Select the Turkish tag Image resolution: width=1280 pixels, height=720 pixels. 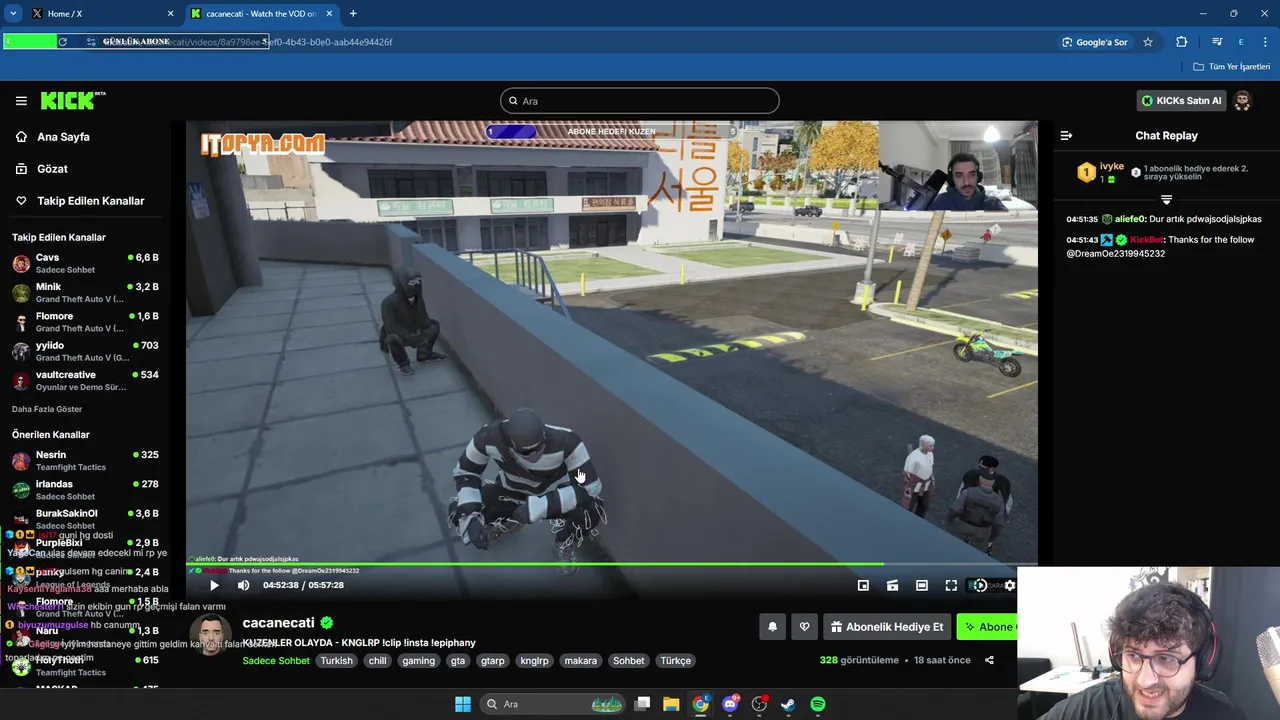click(336, 661)
